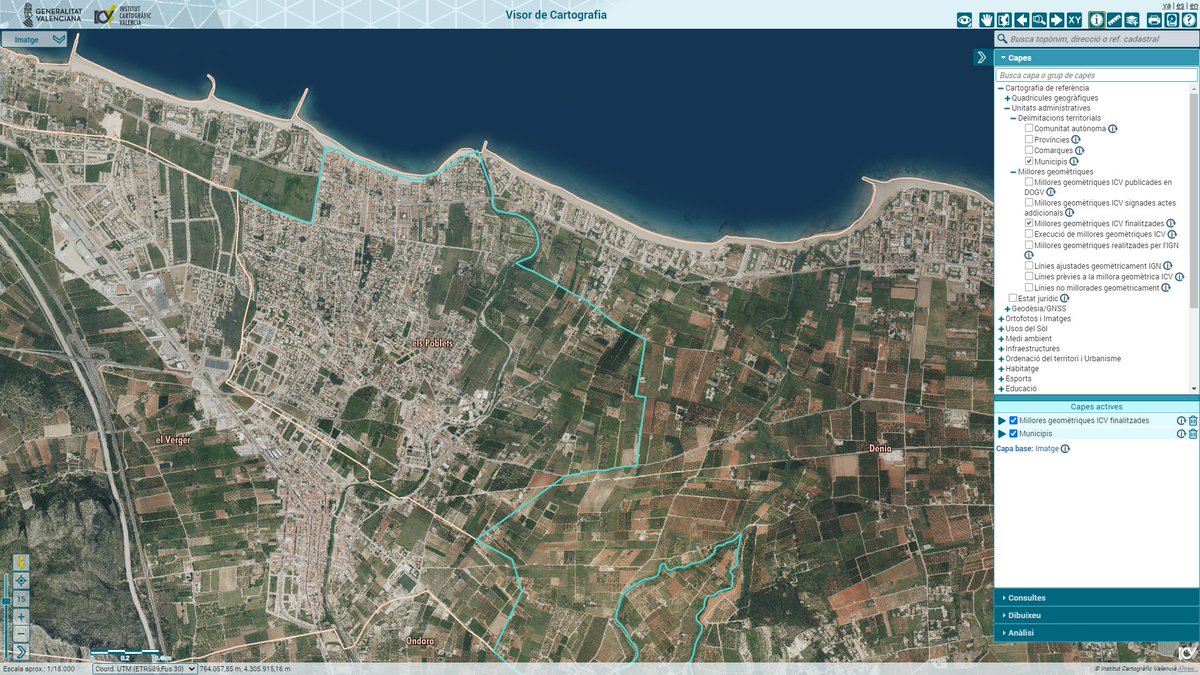Check Estat jurídic layer
Viewport: 1200px width, 675px height.
(x=1012, y=298)
